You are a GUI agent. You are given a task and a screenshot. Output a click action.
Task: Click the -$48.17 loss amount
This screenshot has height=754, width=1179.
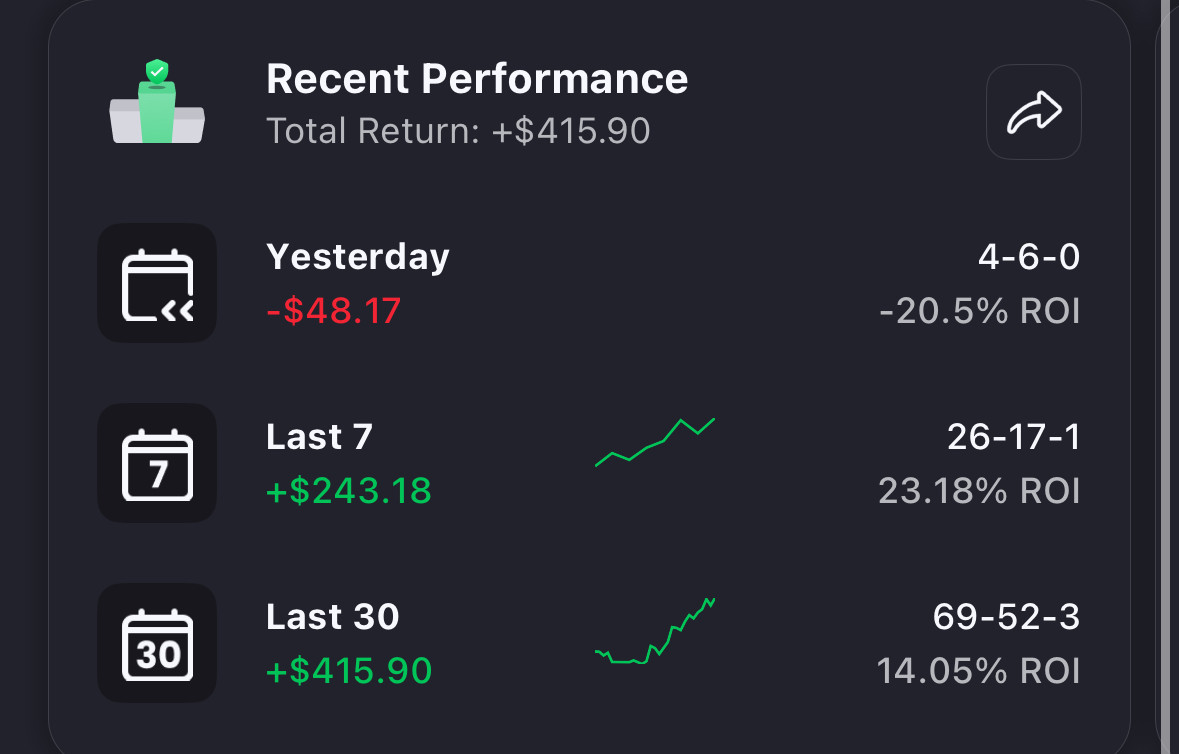333,311
